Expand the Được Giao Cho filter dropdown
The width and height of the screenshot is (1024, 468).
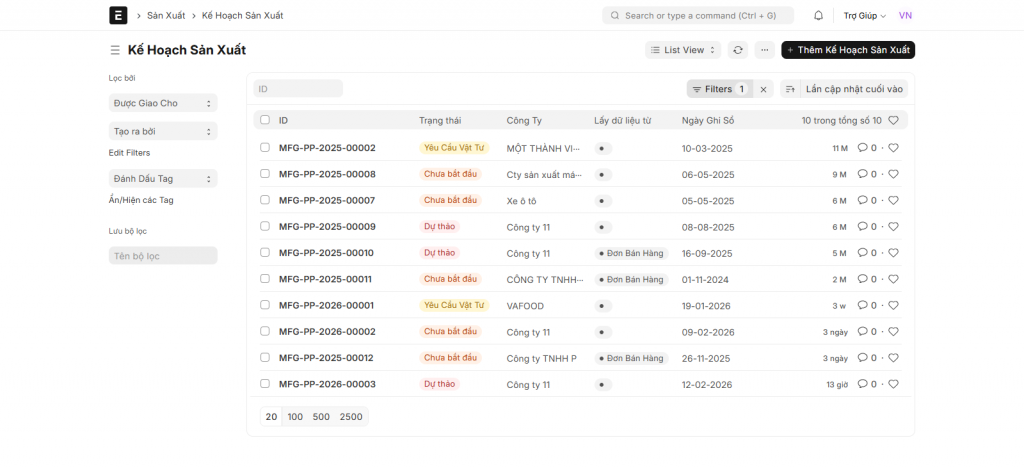(163, 103)
